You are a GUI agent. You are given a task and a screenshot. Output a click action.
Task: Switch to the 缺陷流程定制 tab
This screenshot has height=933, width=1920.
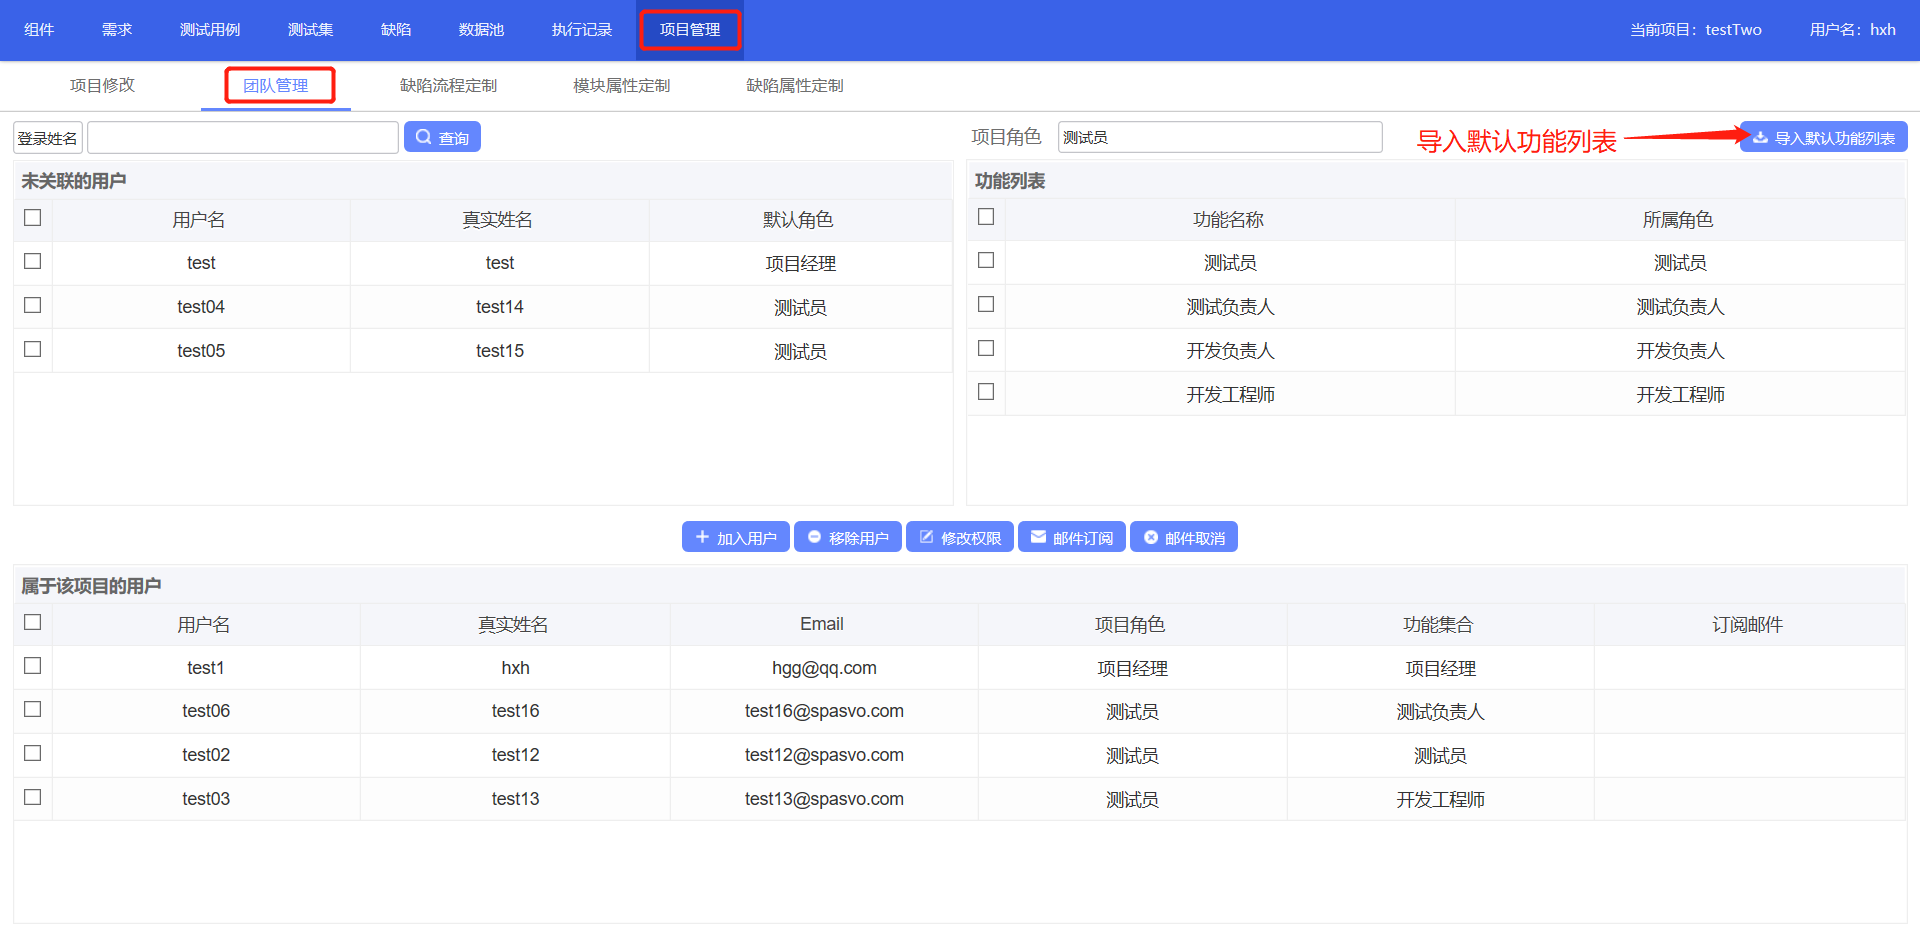pyautogui.click(x=448, y=86)
